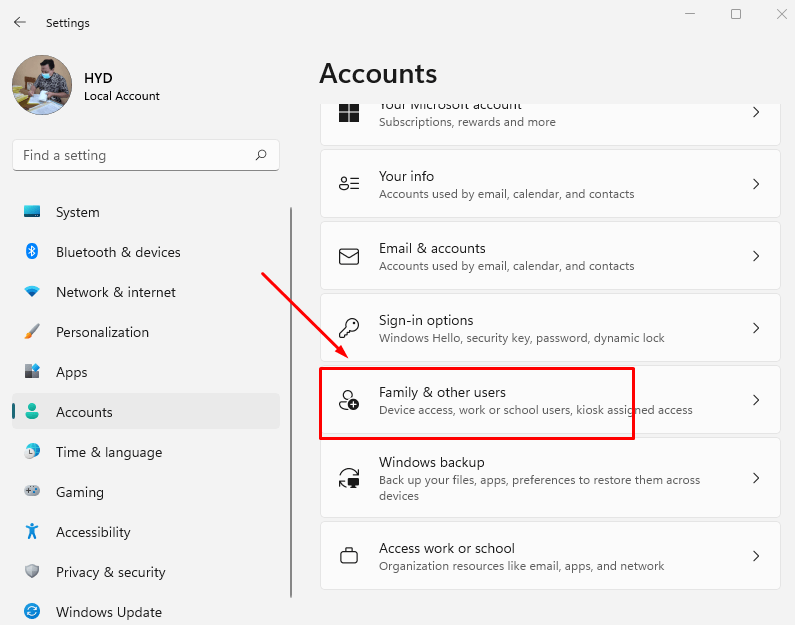Expand Family & other users chevron
This screenshot has width=795, height=625.
pyautogui.click(x=756, y=400)
